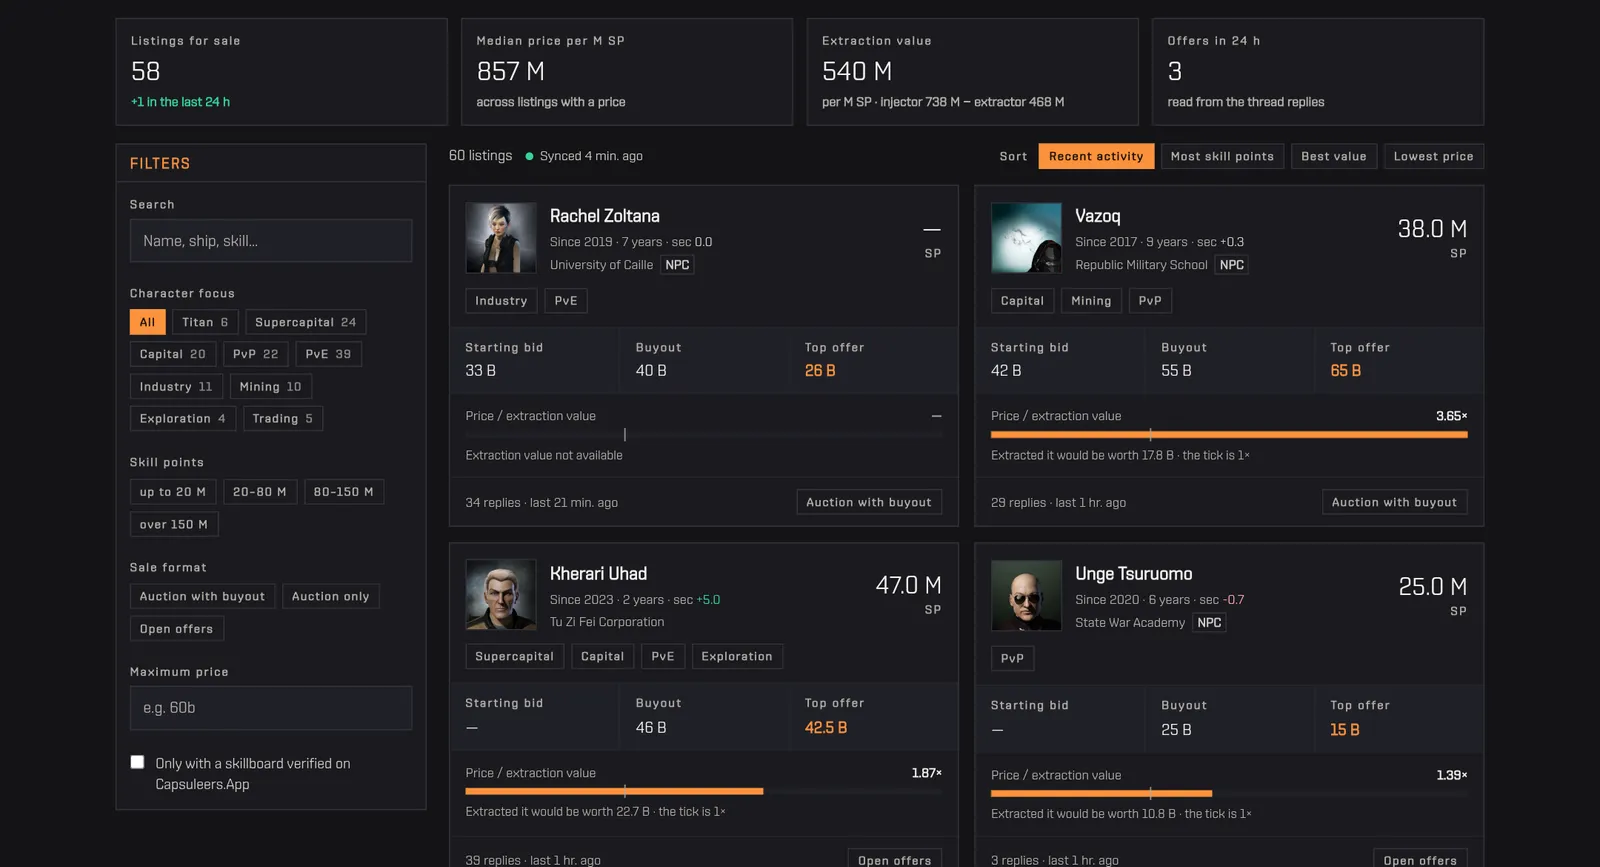
Task: Open Rachel Zoltana's portrait thumbnail
Action: tap(501, 238)
